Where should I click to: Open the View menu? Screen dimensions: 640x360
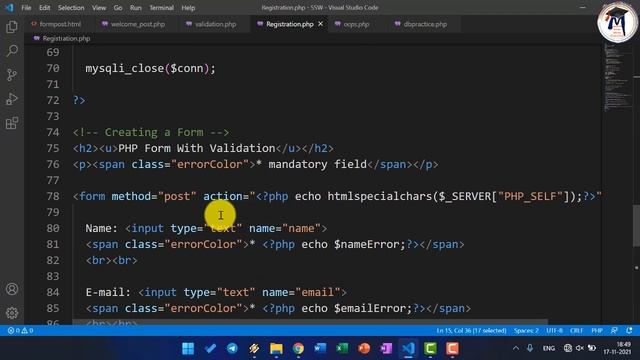[x=99, y=8]
